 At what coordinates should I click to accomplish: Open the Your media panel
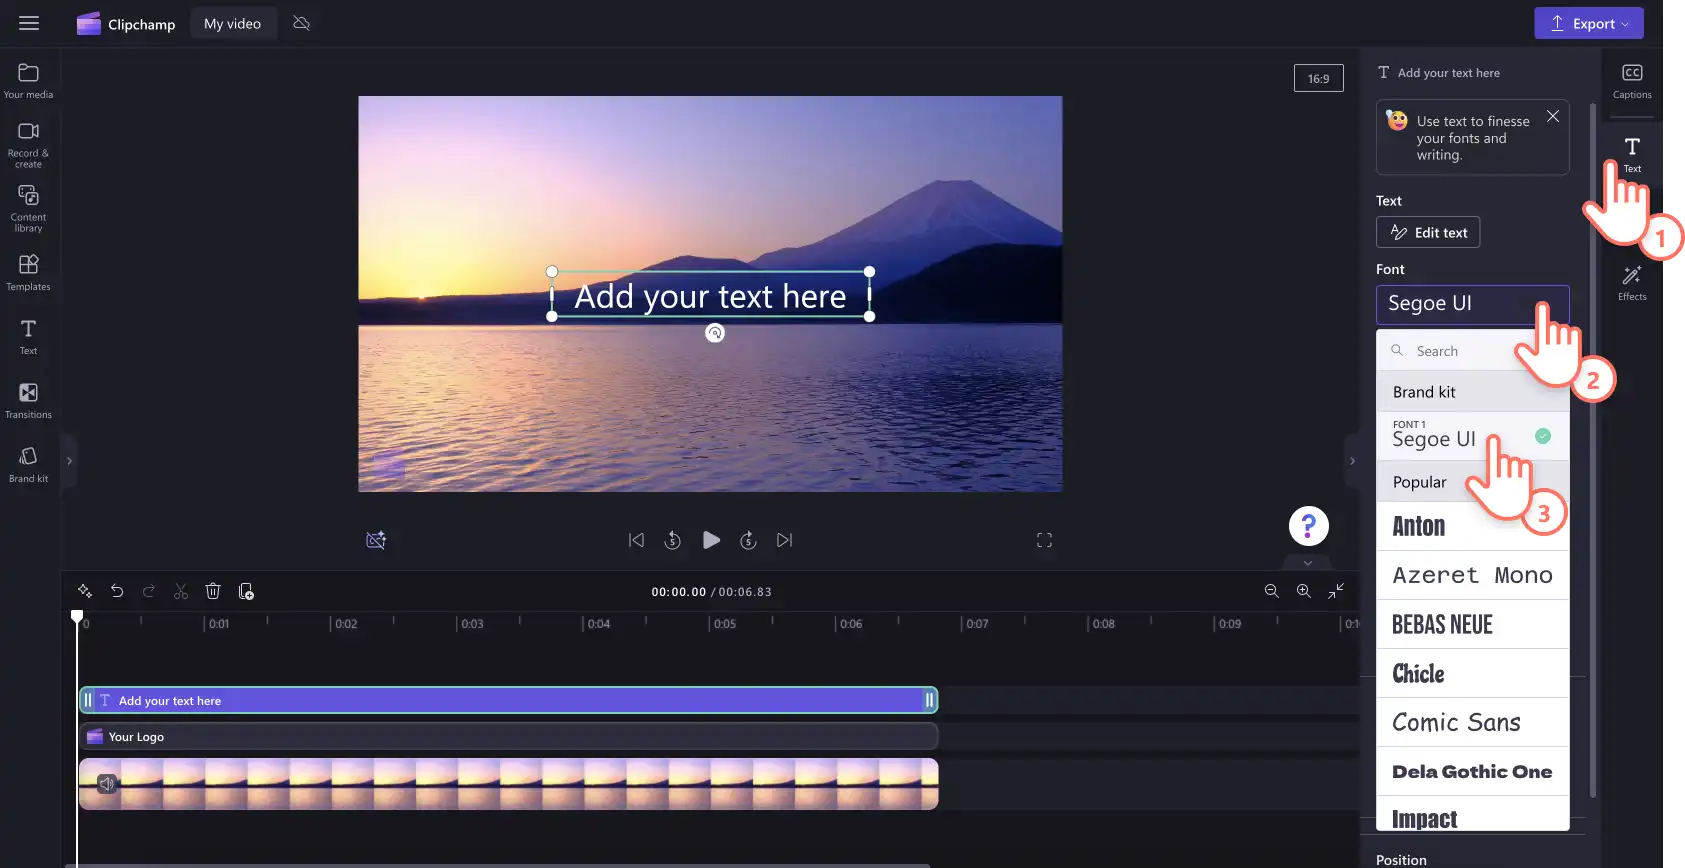point(28,81)
